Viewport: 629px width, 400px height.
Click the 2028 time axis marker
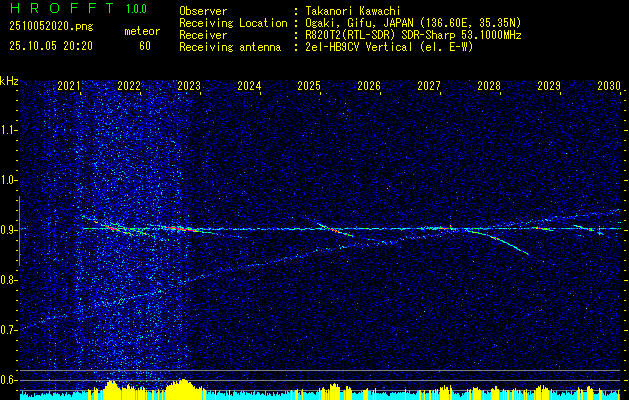tap(489, 86)
